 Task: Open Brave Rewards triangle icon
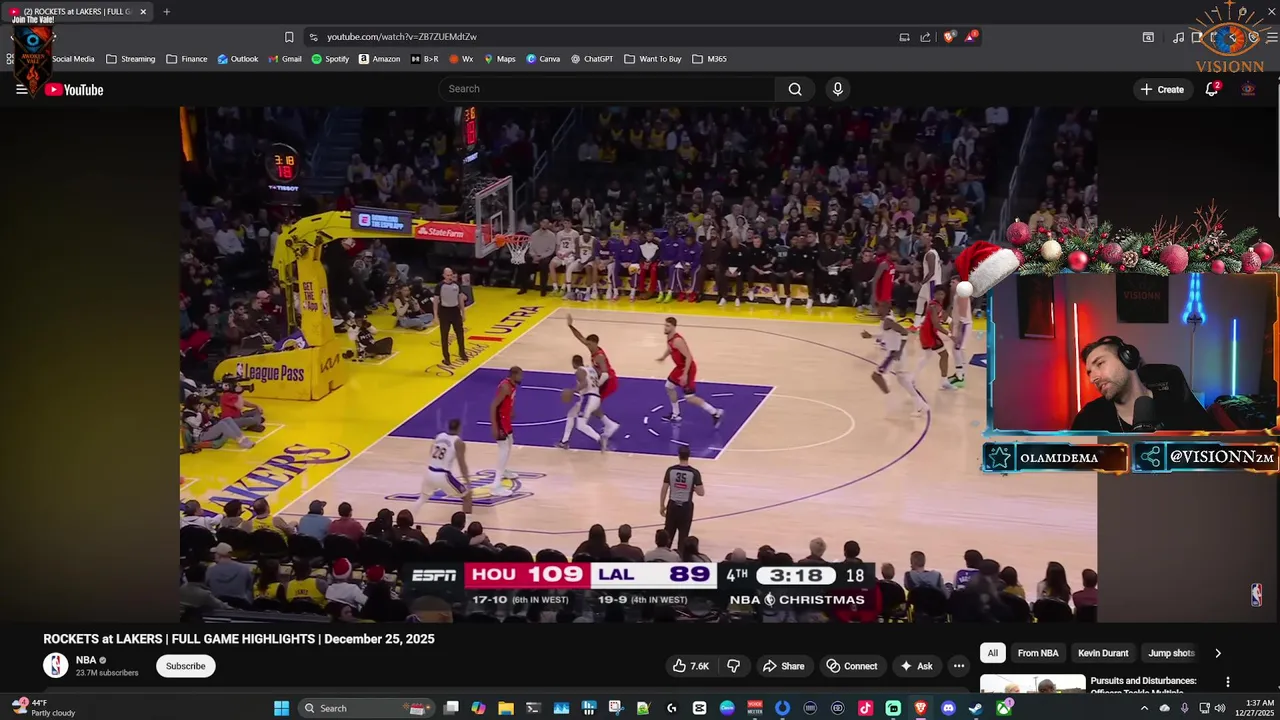[x=971, y=37]
